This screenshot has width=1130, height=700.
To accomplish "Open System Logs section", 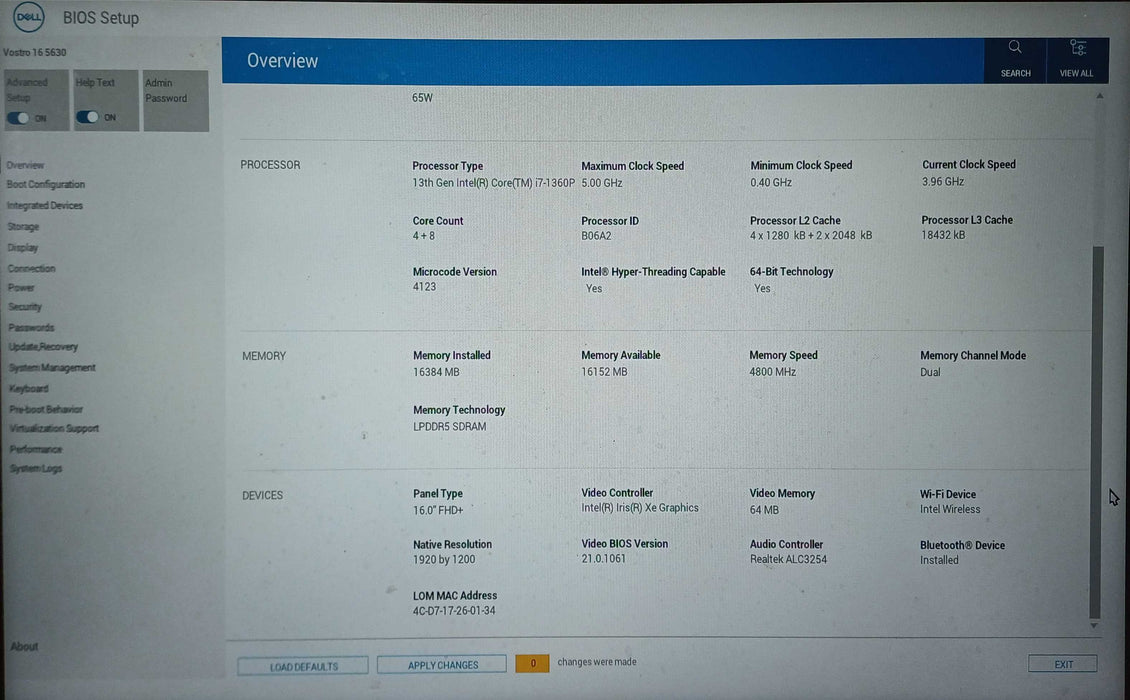I will tap(36, 469).
